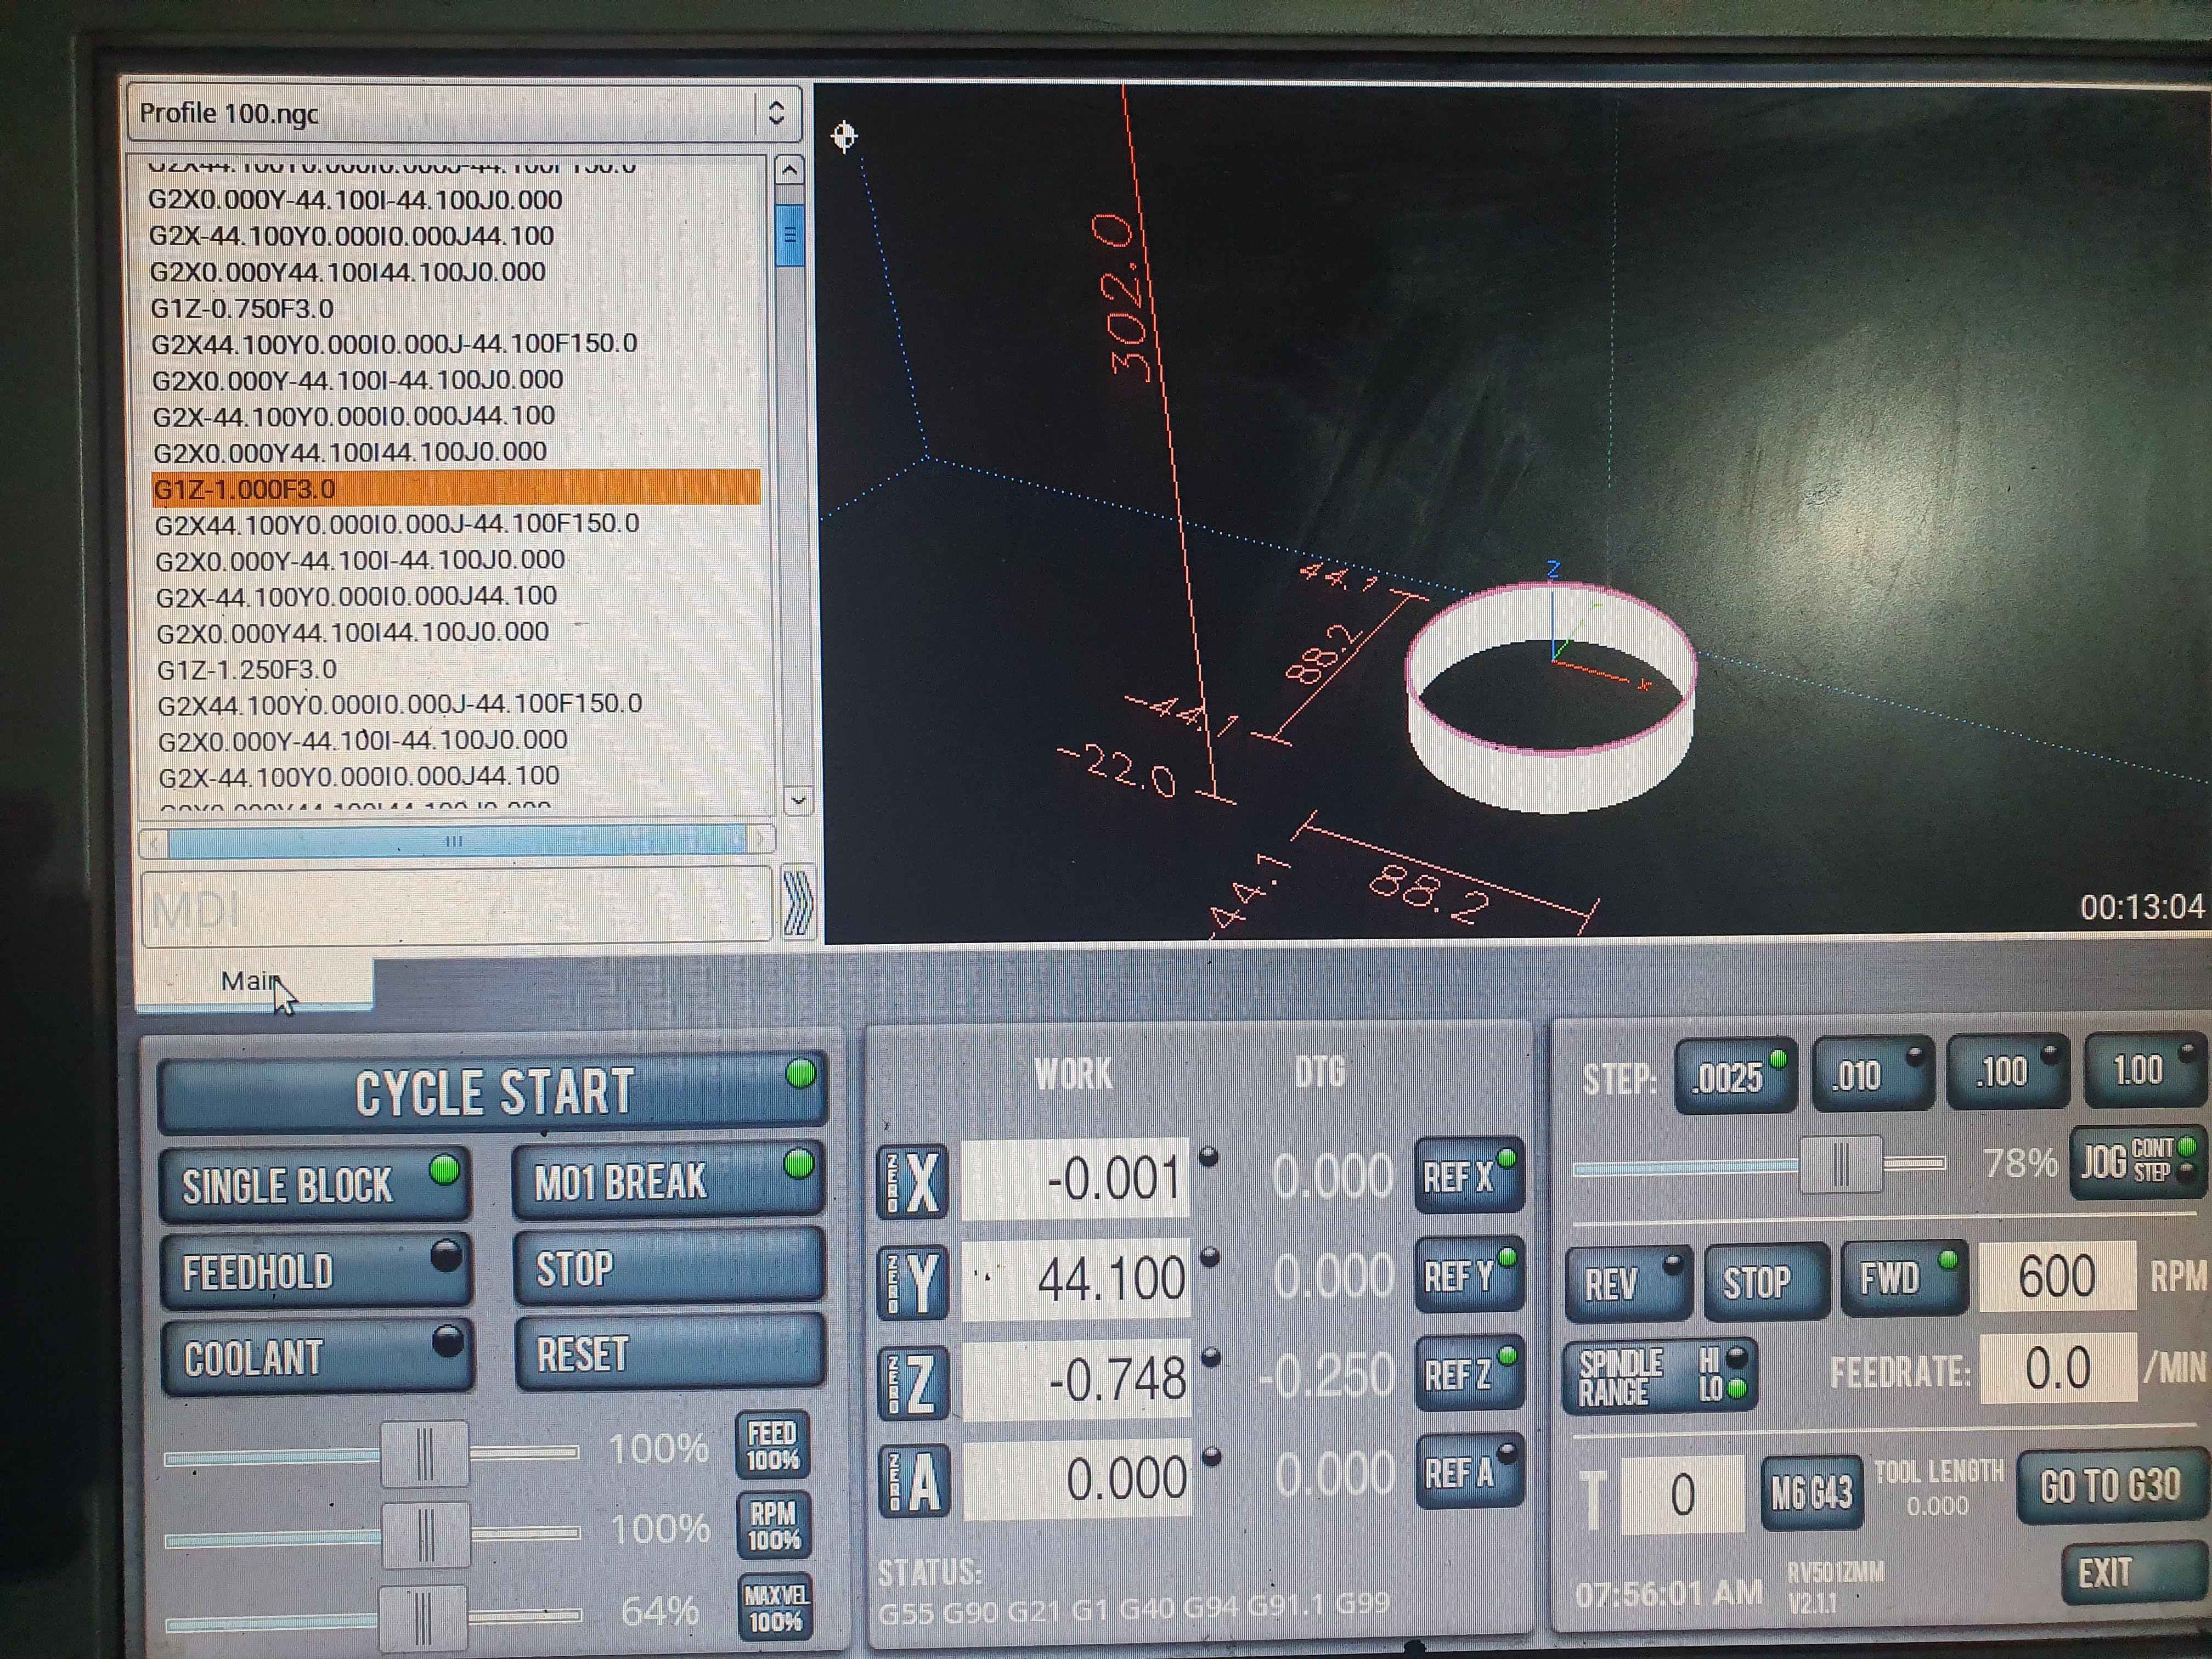
Task: Click the view origin crosshair icon
Action: pyautogui.click(x=844, y=135)
